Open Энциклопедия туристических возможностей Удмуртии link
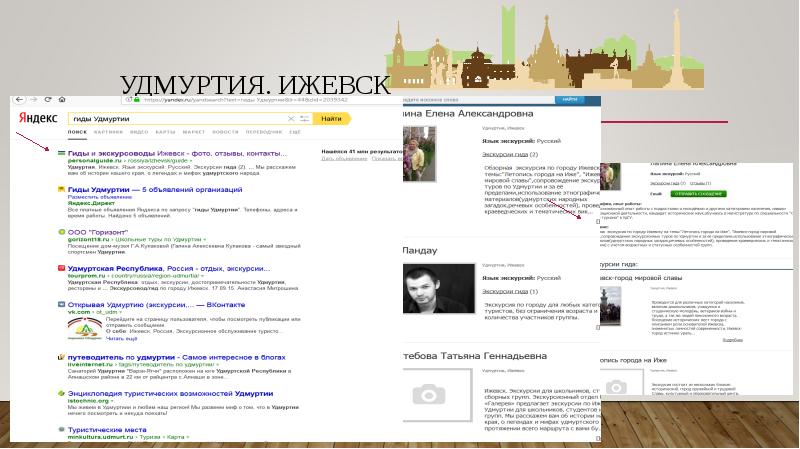 coord(170,393)
